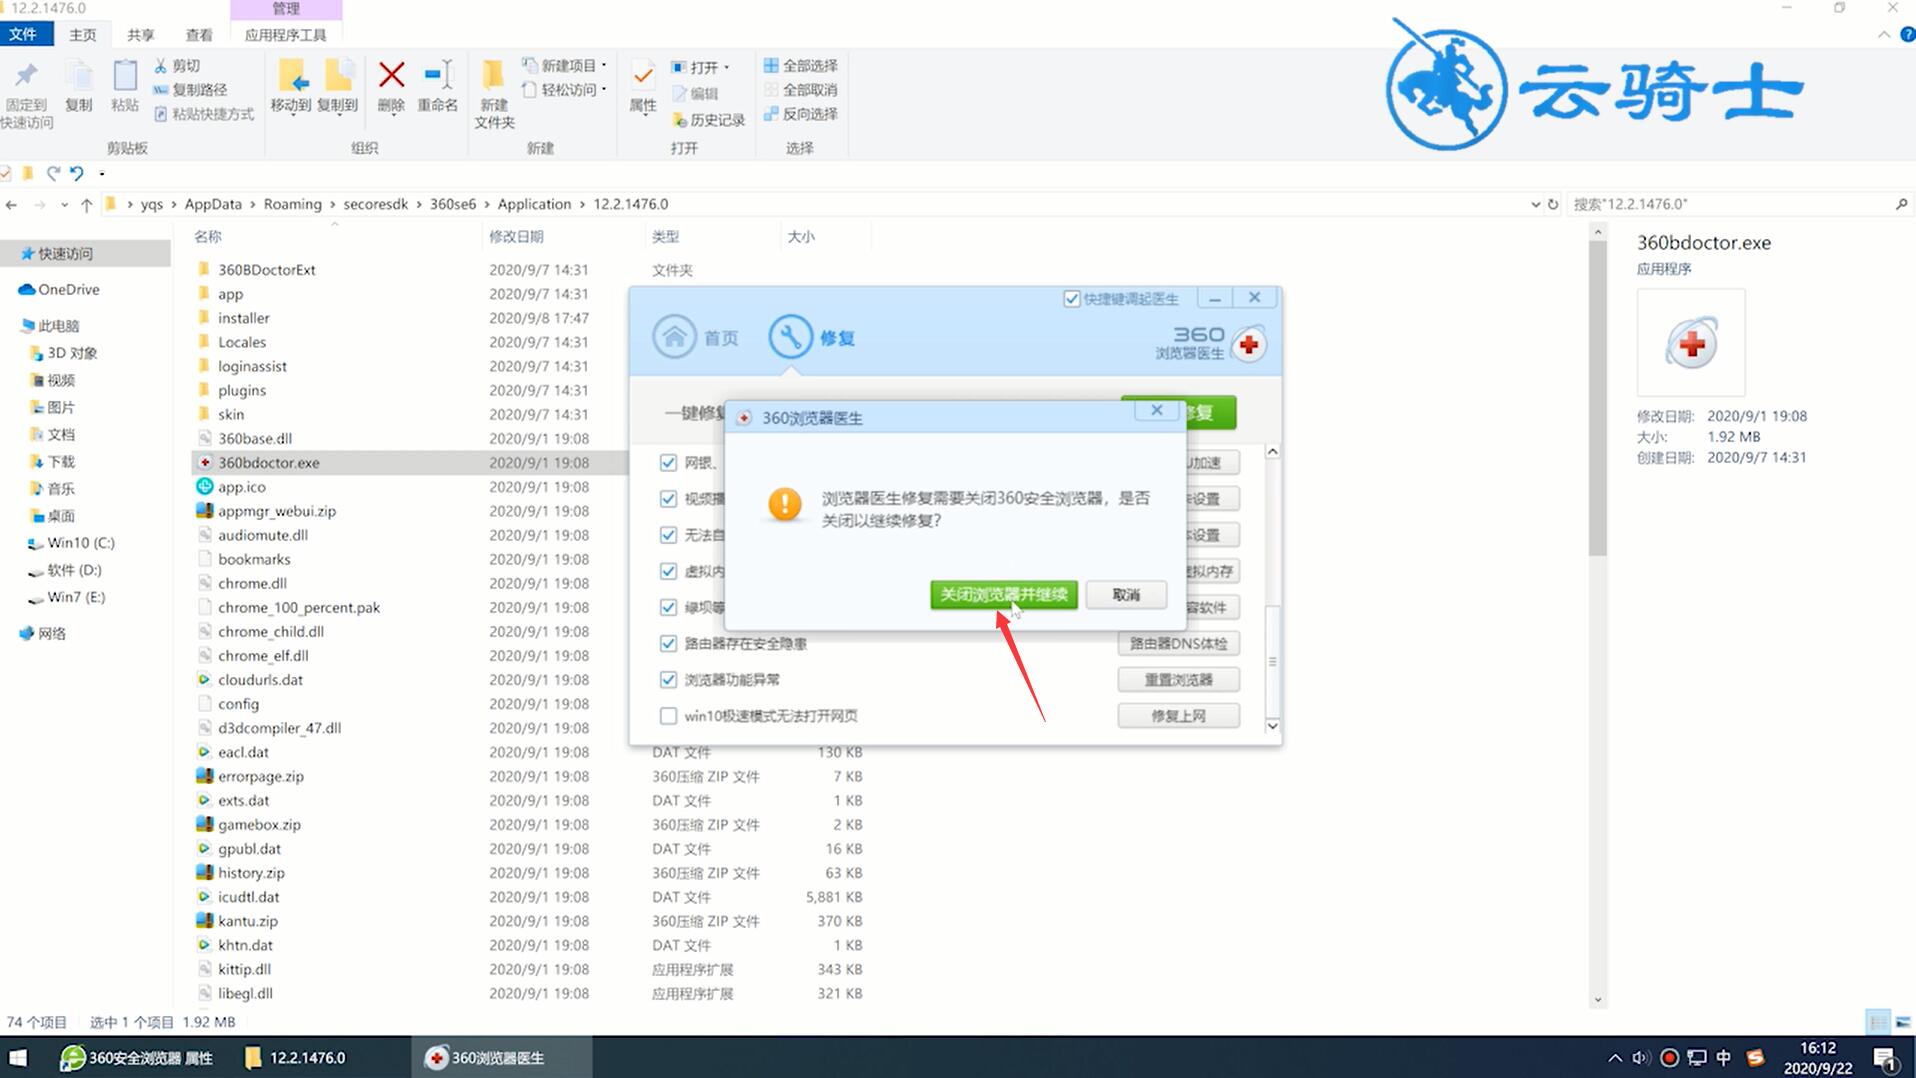This screenshot has width=1916, height=1078.
Task: Sort by 修改日期 column header
Action: click(x=516, y=237)
